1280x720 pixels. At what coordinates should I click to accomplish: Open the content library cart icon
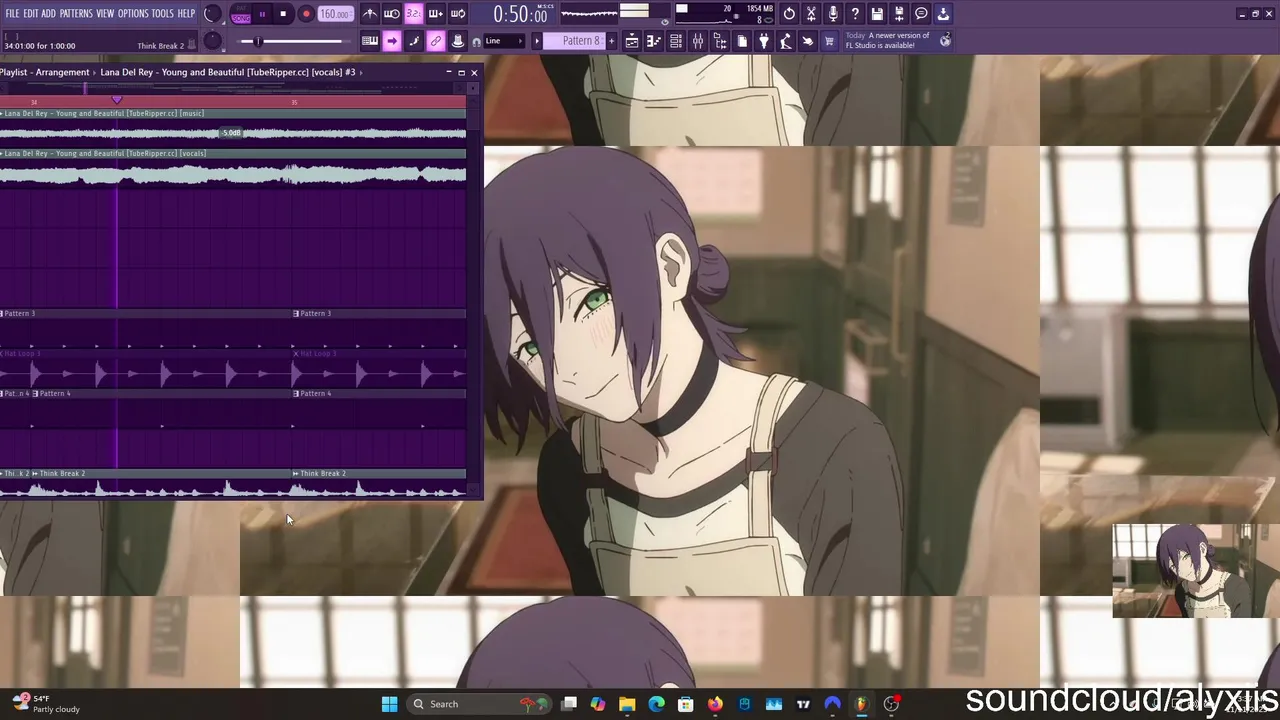[829, 41]
